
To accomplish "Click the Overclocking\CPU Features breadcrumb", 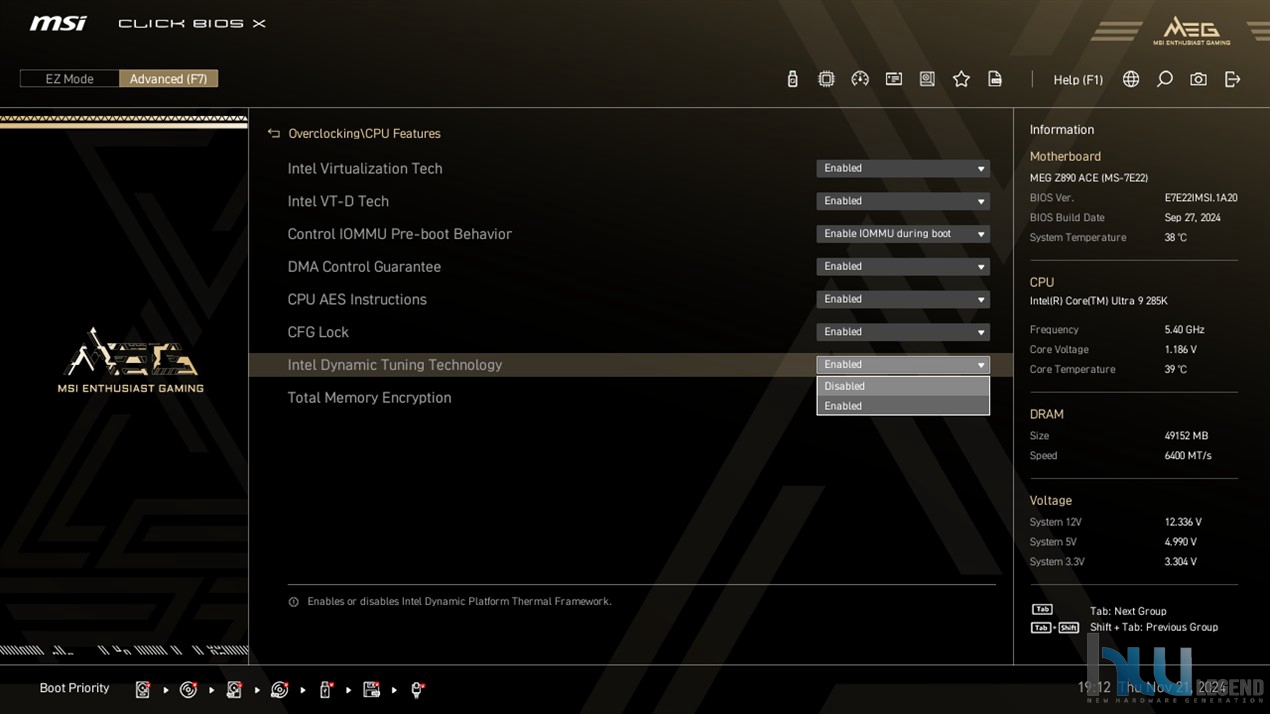I will (x=364, y=133).
